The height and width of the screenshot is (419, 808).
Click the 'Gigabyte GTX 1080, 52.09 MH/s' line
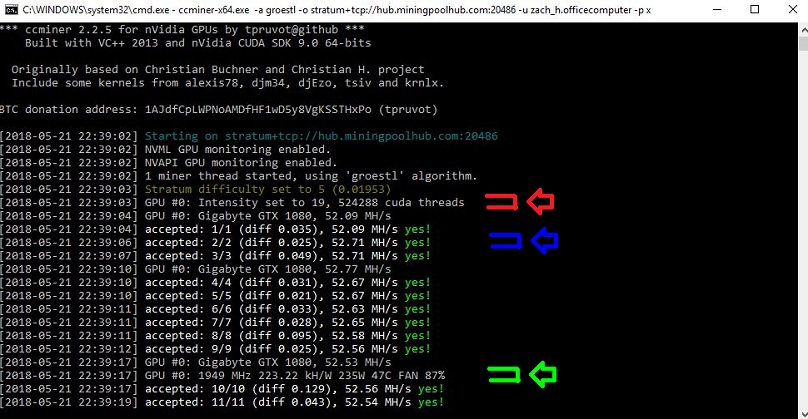pyautogui.click(x=196, y=216)
